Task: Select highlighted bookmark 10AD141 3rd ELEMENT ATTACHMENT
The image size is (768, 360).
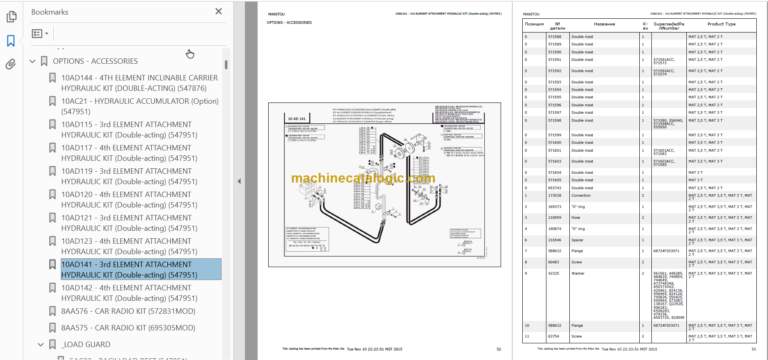Action: coord(141,269)
